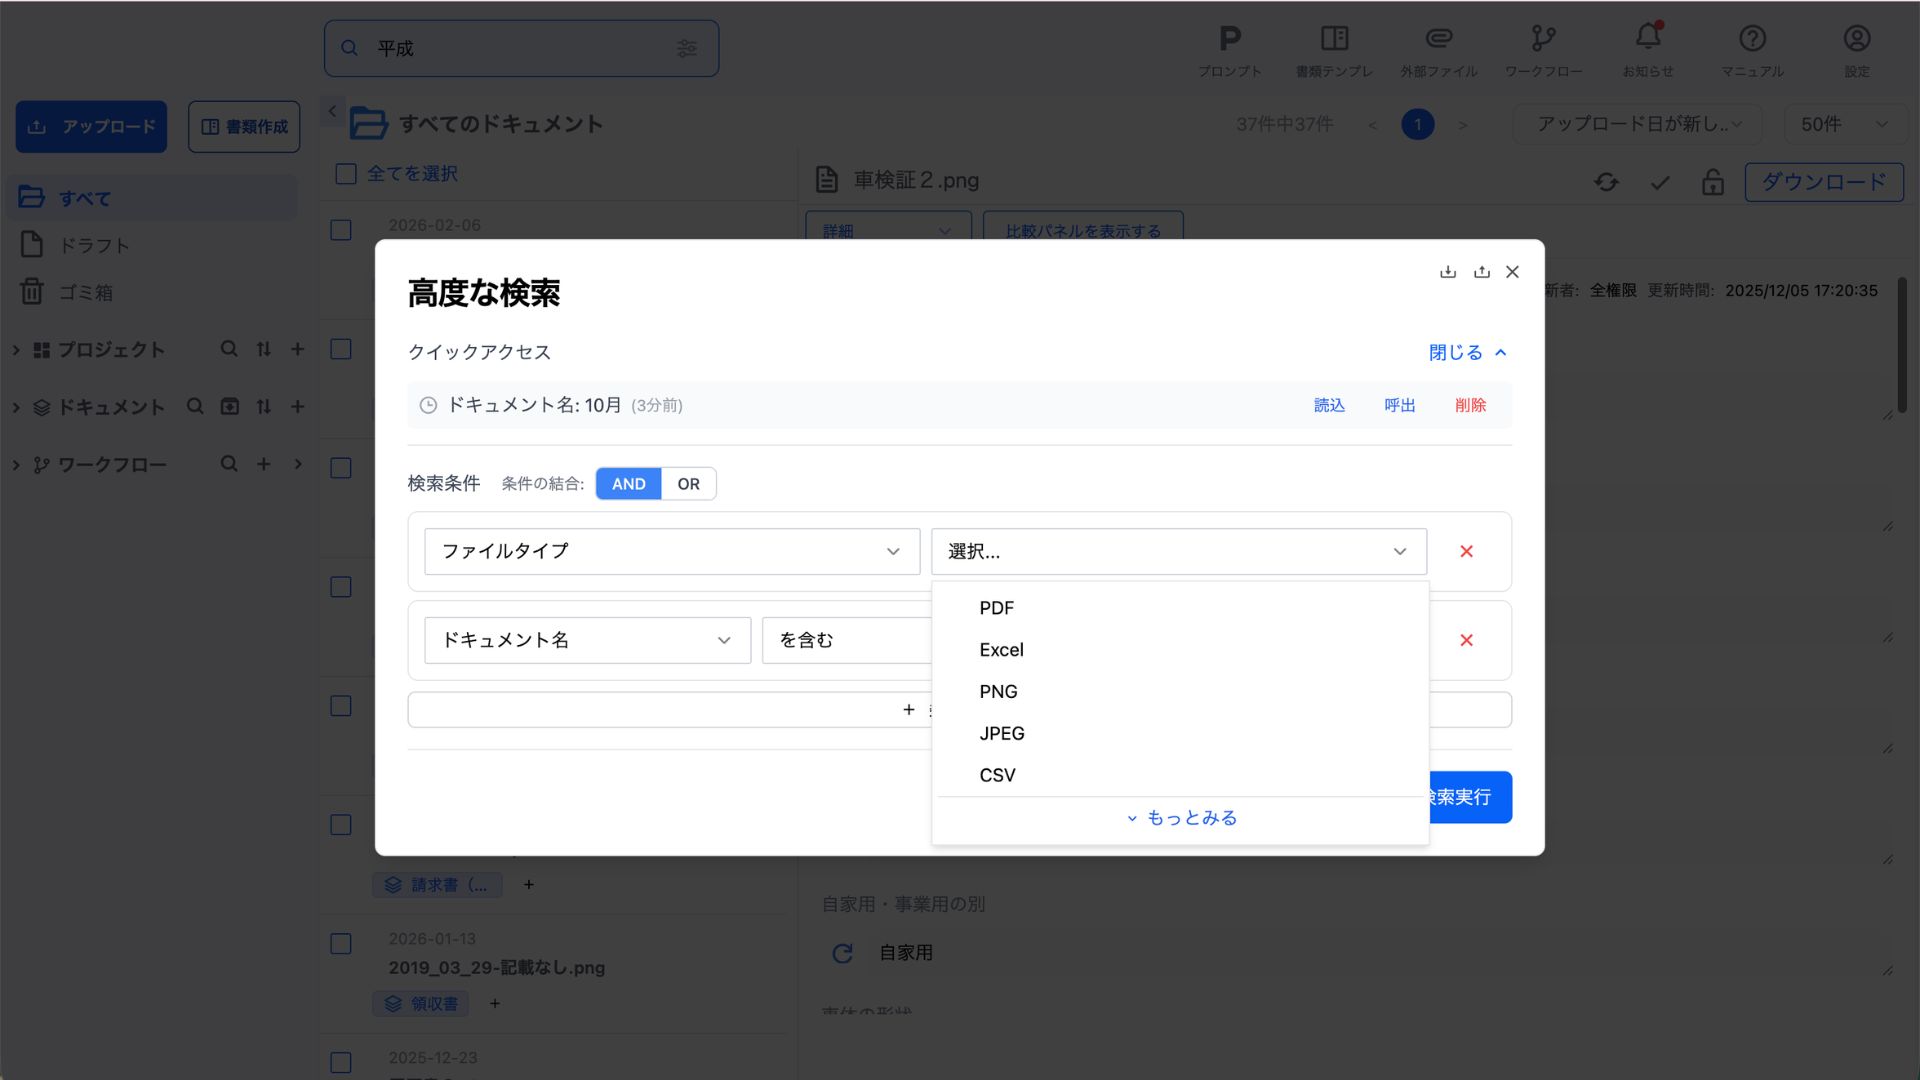Click the 選択... value select box
Screen dimensions: 1920x1080
tap(1177, 551)
